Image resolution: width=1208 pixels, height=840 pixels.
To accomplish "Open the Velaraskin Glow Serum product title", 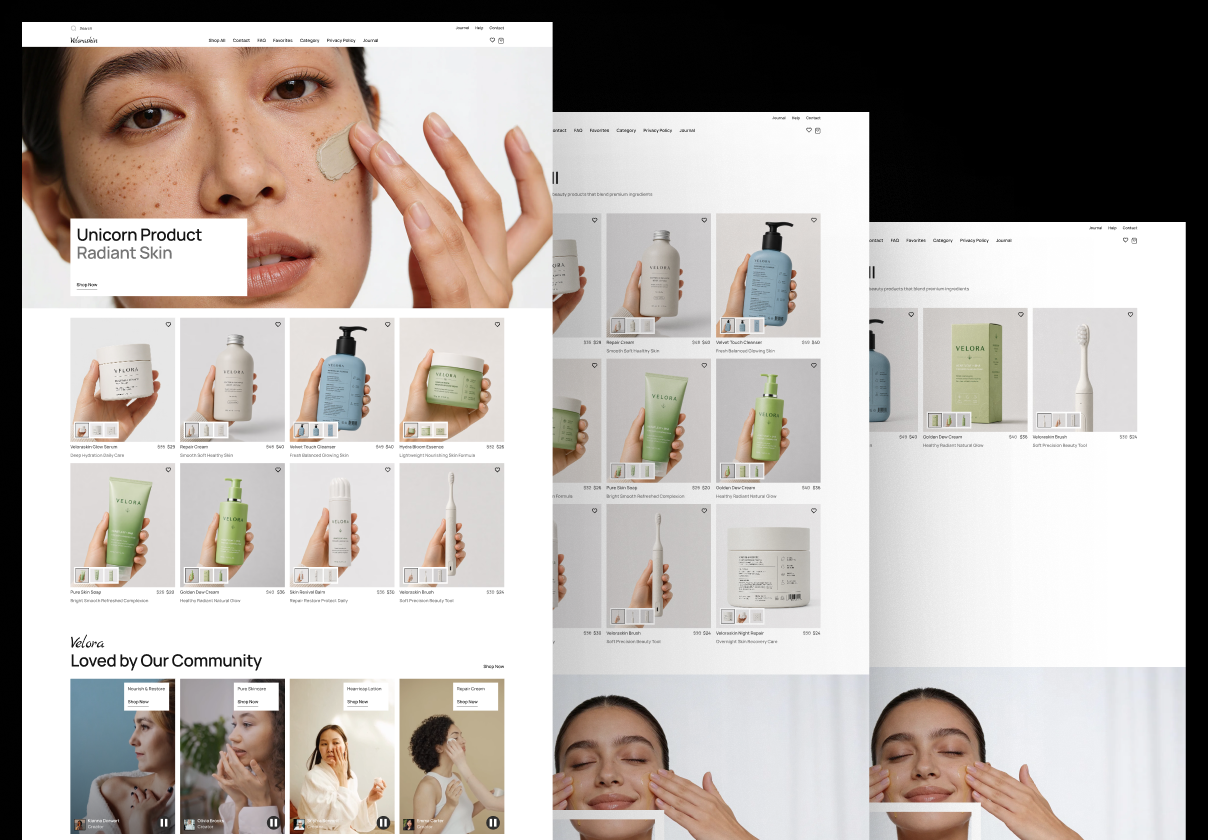I will 93,447.
